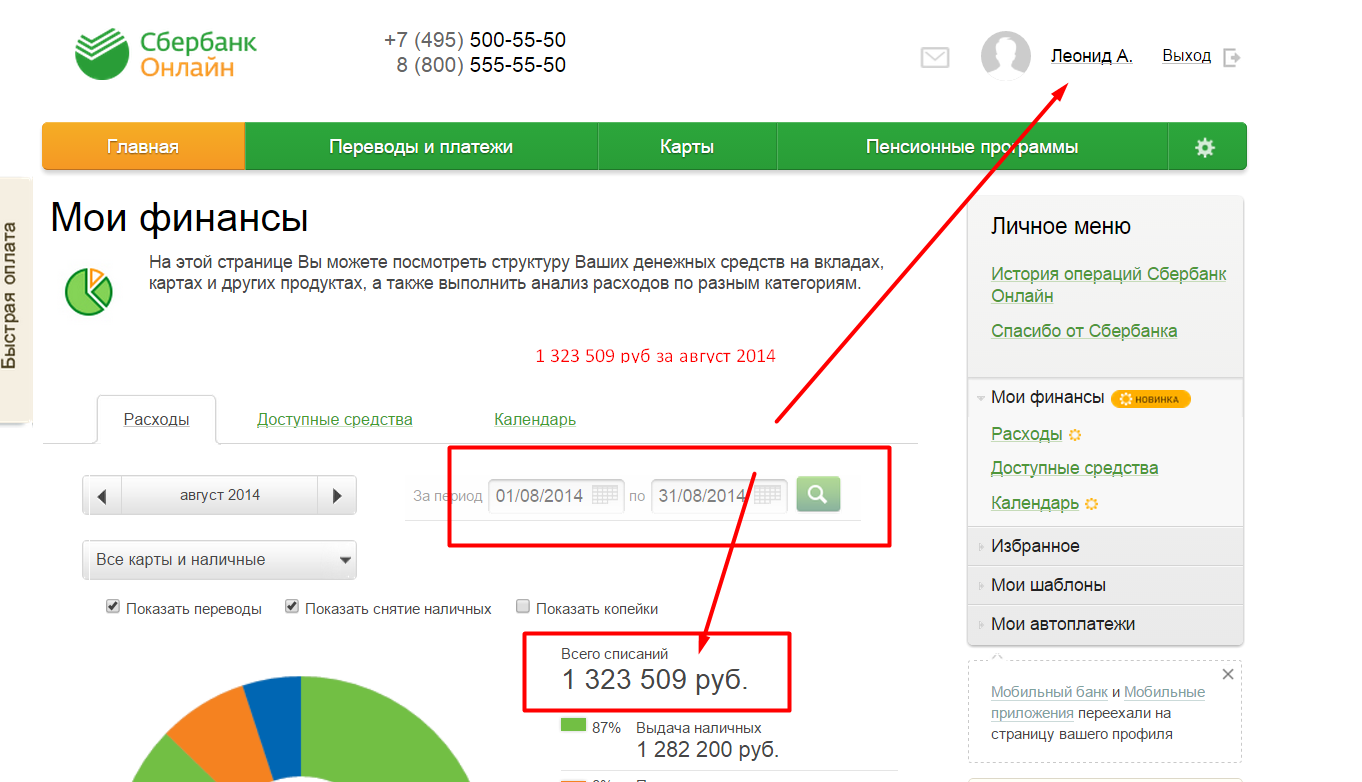Click green Выдача наличных legend swatch

coord(573,726)
